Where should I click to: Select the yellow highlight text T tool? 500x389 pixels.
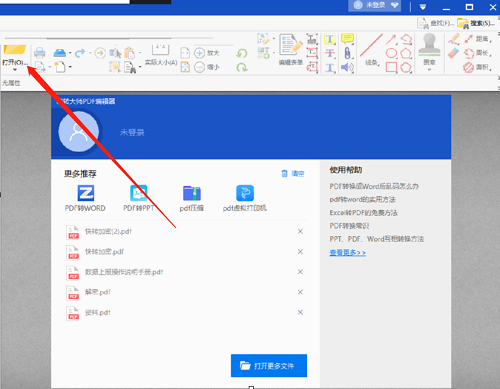[x=330, y=39]
